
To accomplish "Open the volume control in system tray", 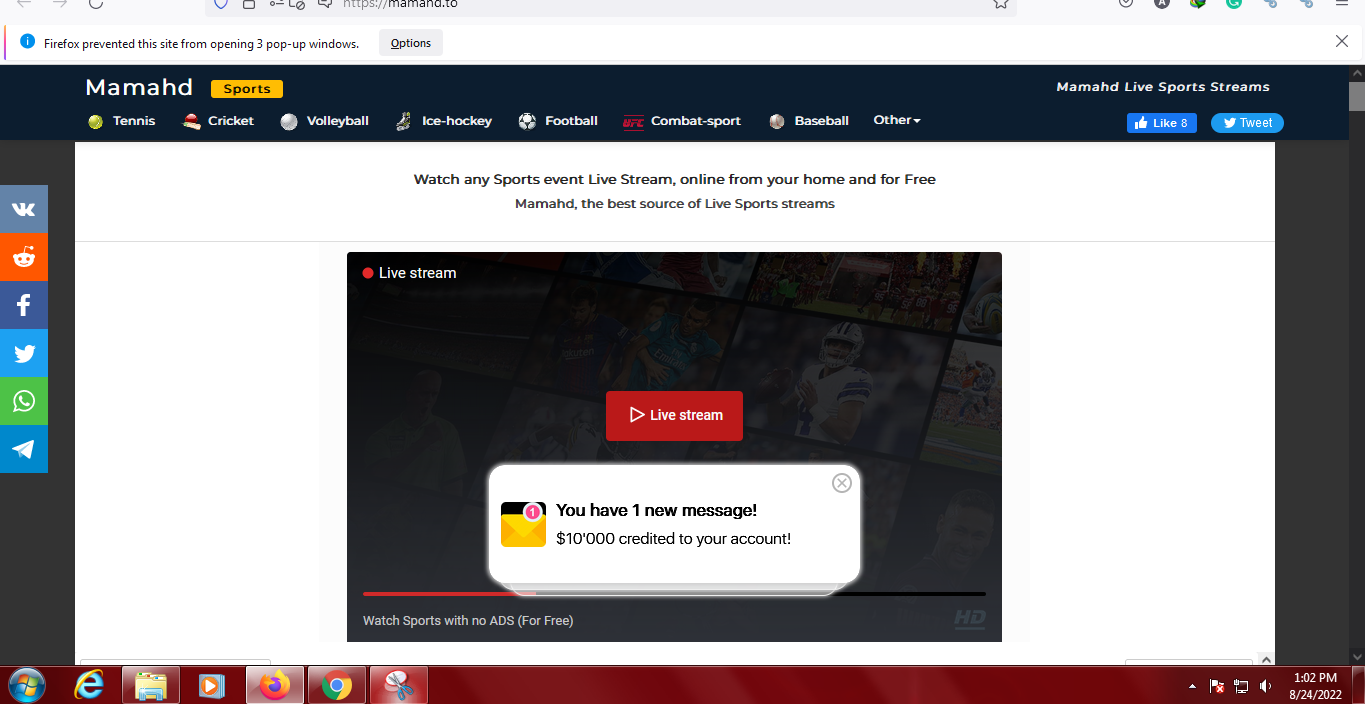I will [x=1266, y=686].
